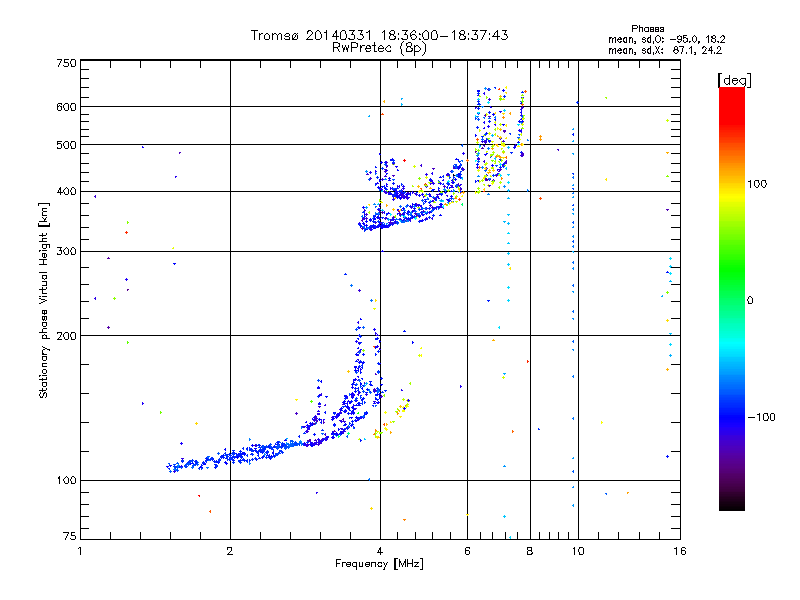Click the x-axis tick label '10'
This screenshot has height=600, width=800.
578,551
